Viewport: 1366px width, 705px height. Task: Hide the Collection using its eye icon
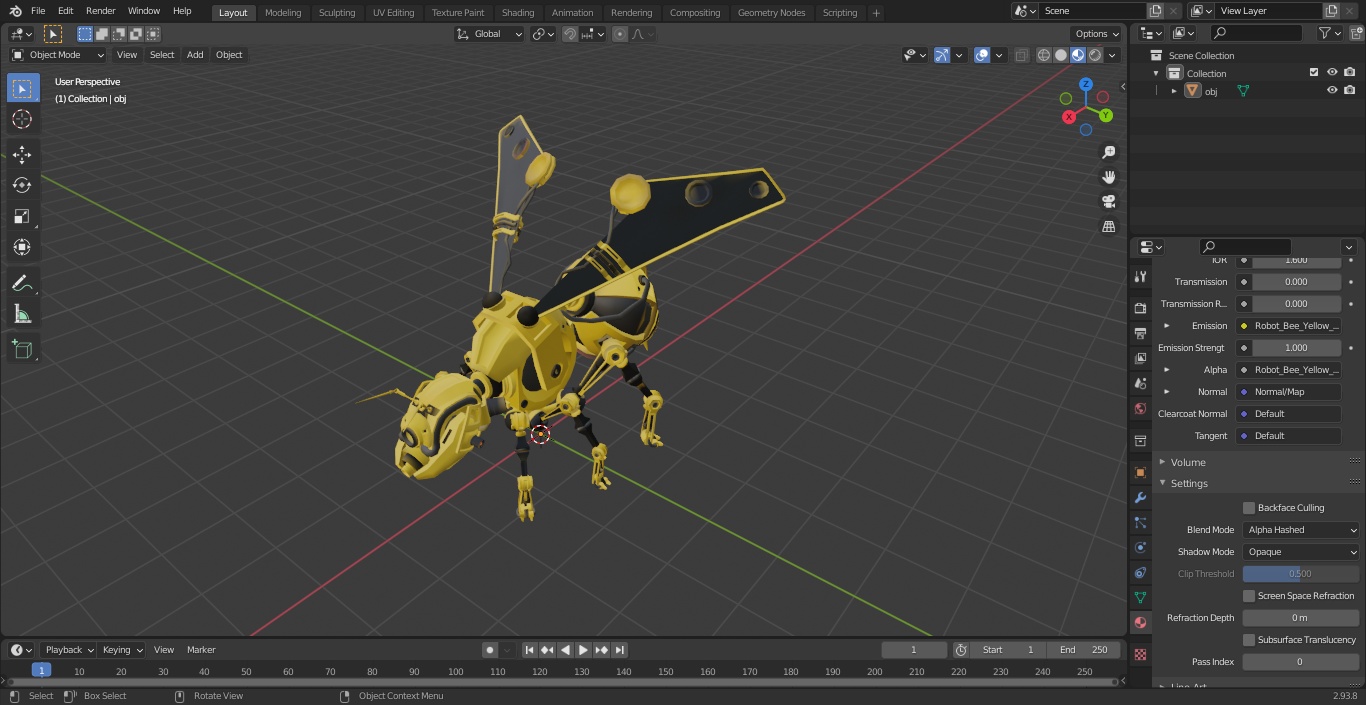tap(1332, 73)
